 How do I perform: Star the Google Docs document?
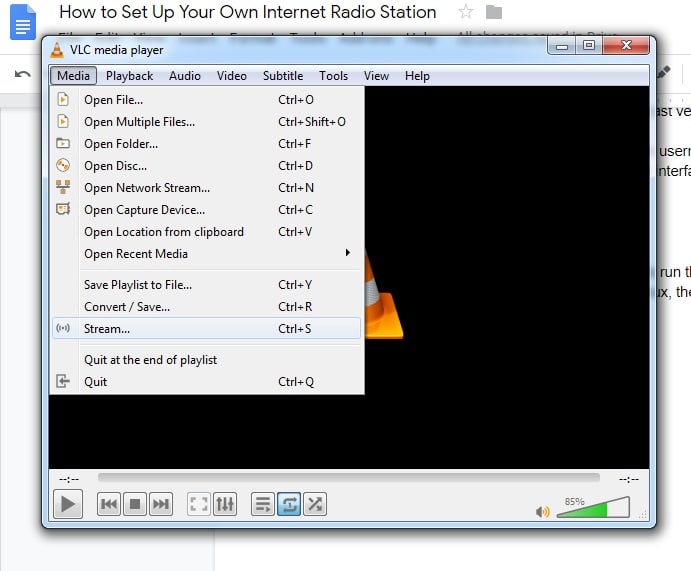point(466,12)
